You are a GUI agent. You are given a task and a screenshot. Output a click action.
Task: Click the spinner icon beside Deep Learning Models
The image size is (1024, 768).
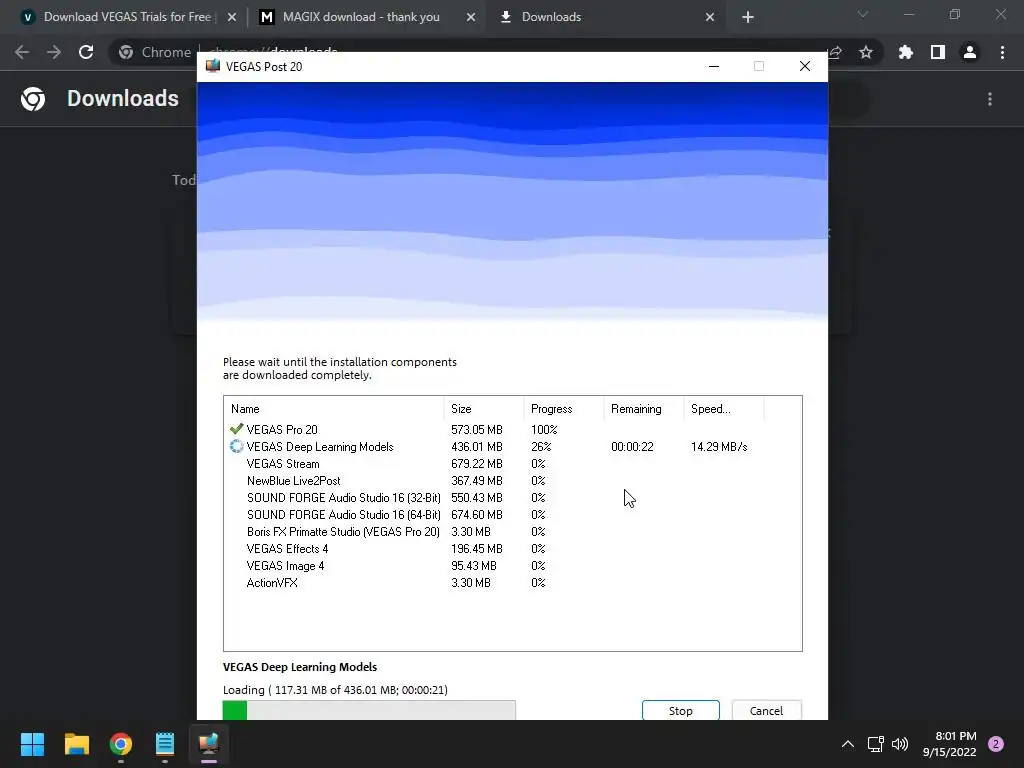[x=236, y=447]
